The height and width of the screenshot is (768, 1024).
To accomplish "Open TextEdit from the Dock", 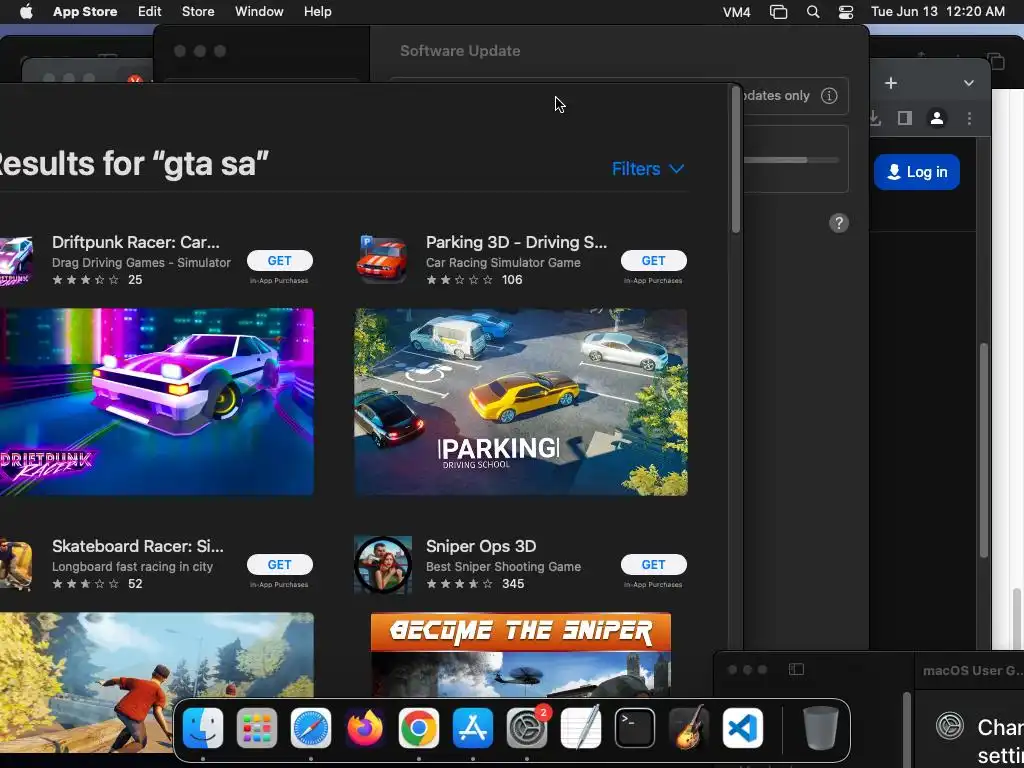I will tap(581, 728).
